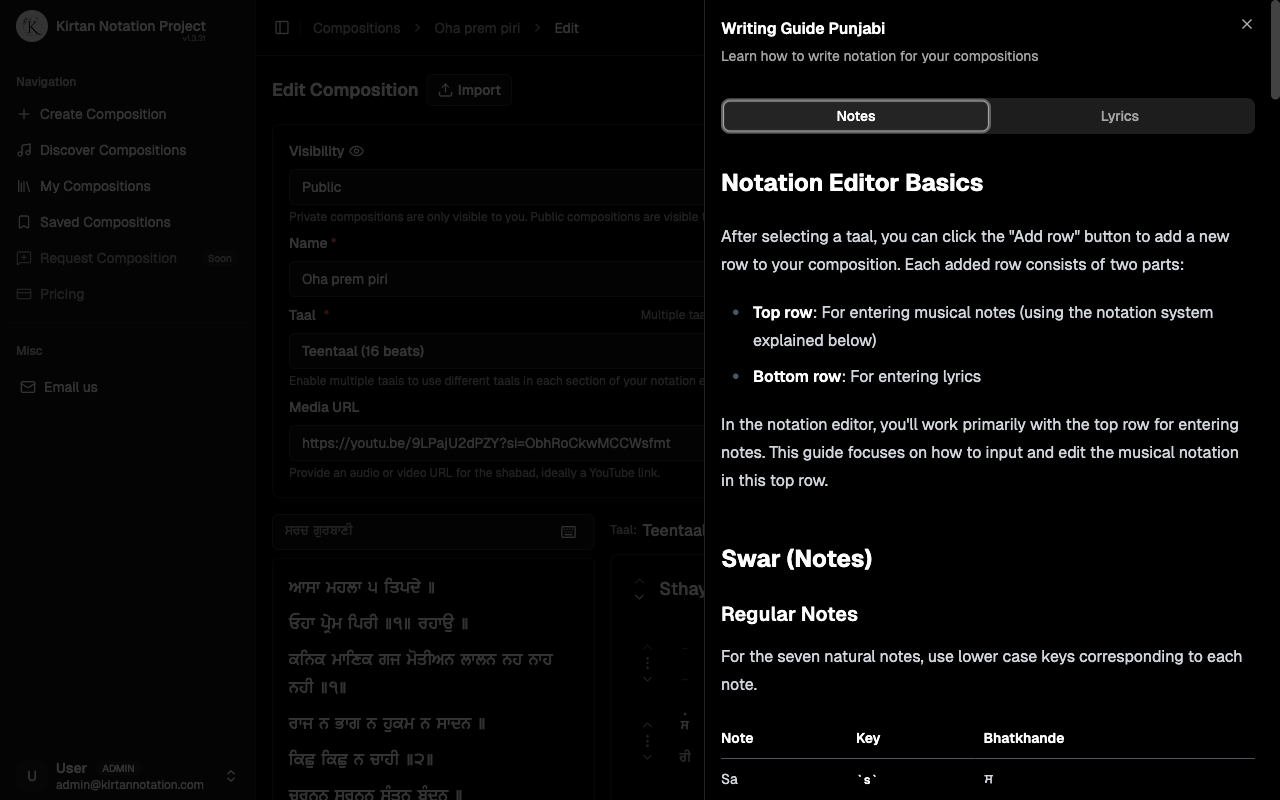Select the Notes tab
Image resolution: width=1280 pixels, height=800 pixels.
click(x=856, y=116)
